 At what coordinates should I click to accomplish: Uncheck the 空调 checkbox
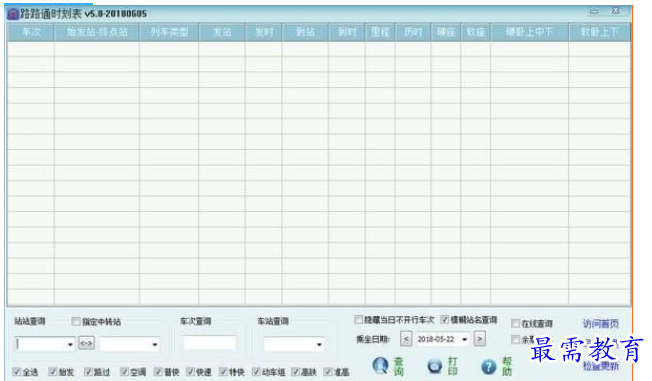point(124,371)
